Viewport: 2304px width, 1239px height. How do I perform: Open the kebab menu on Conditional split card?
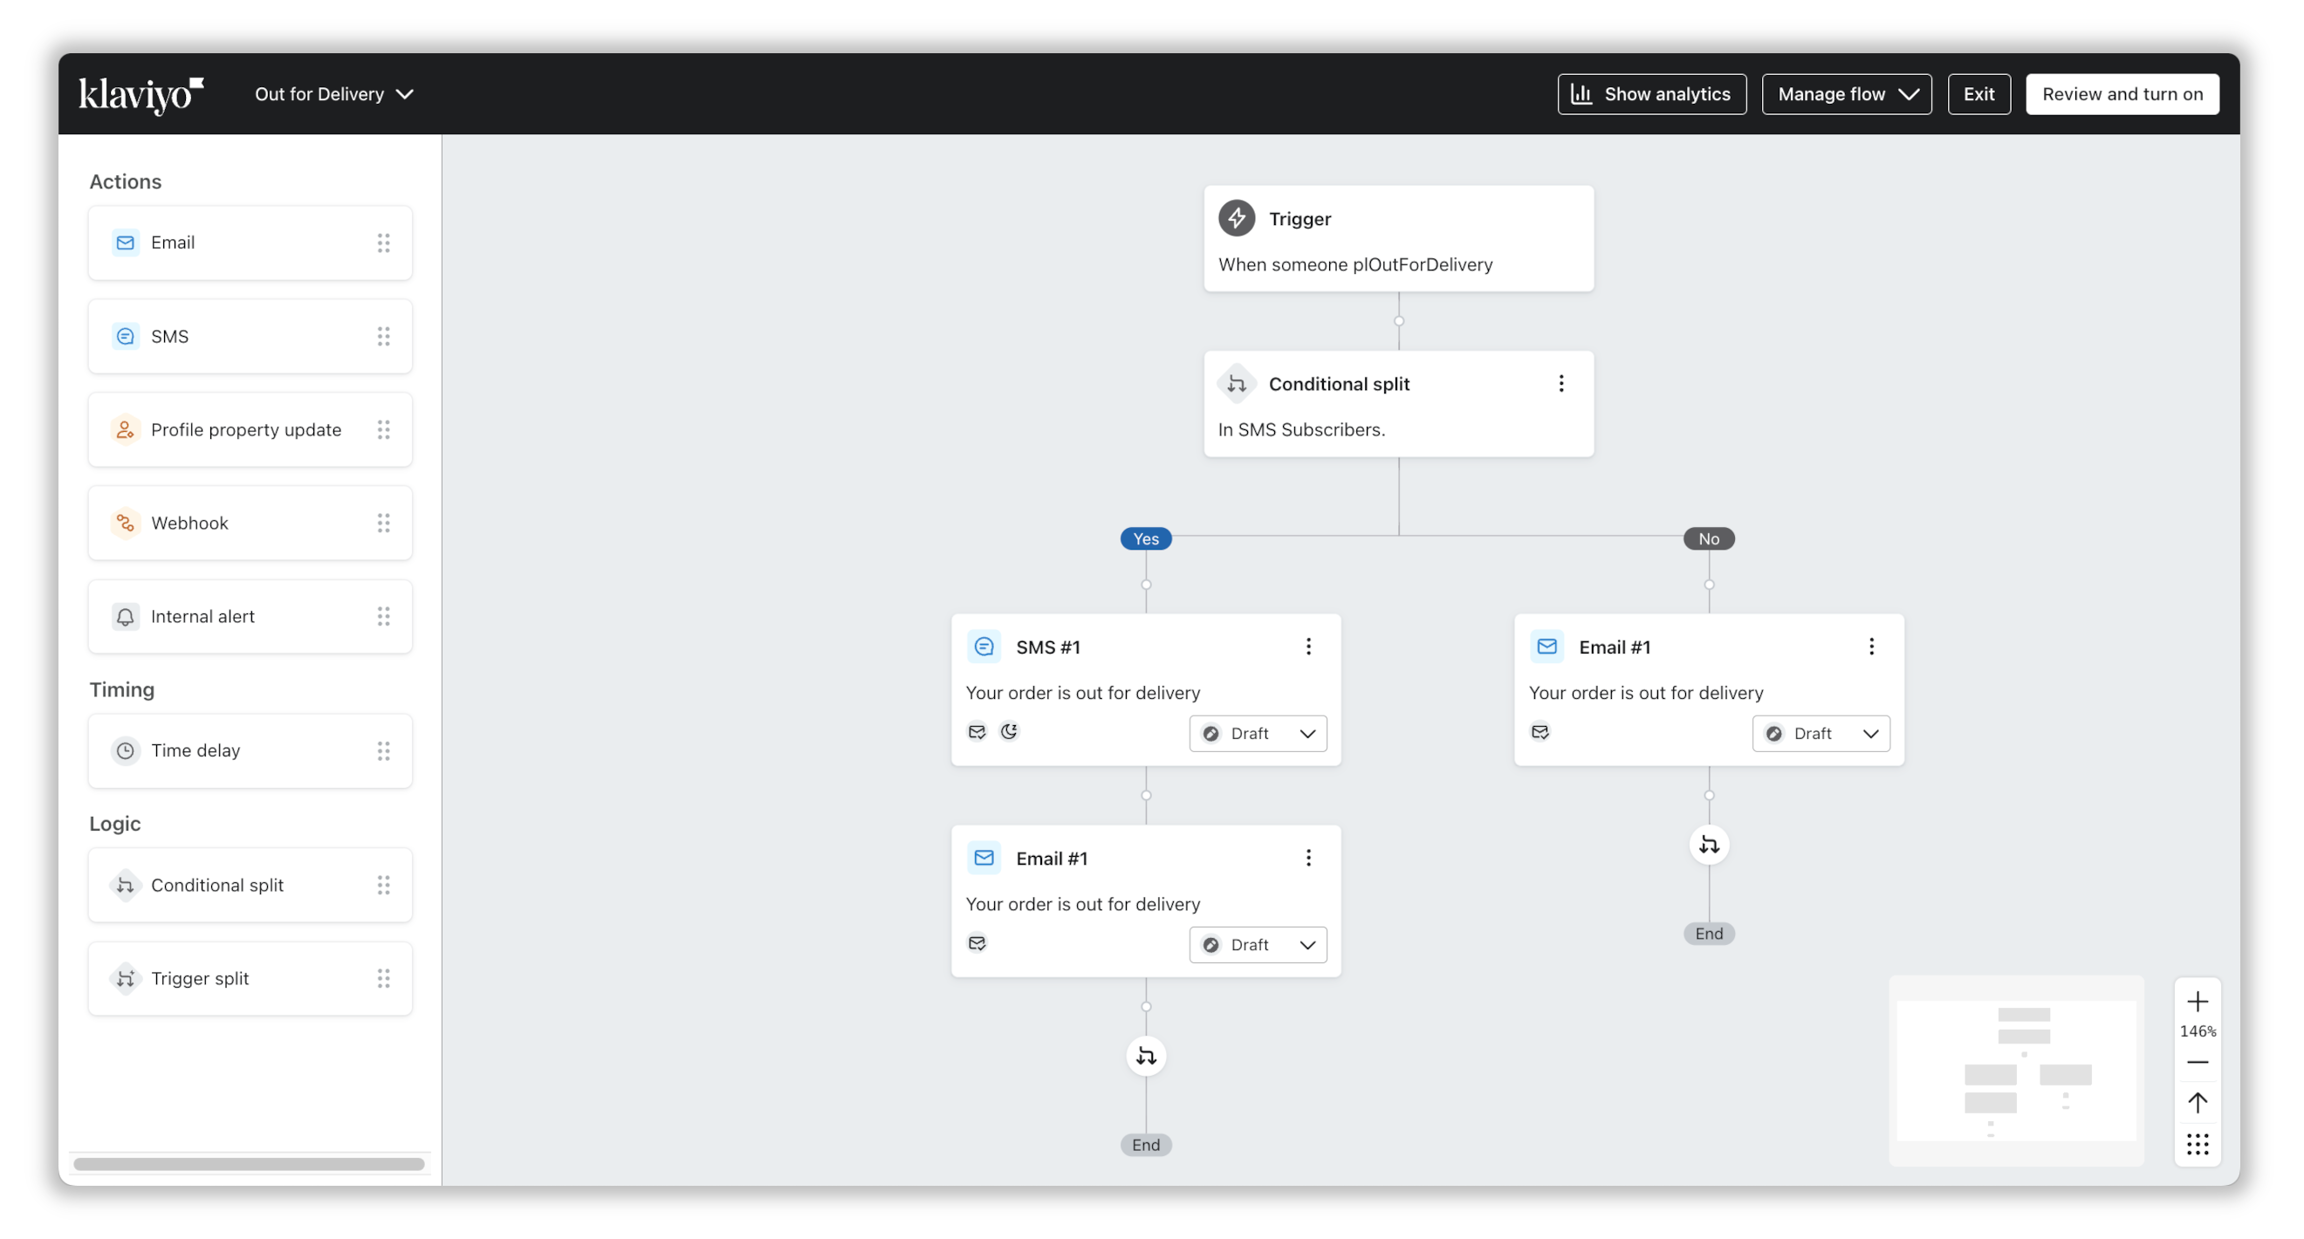click(x=1561, y=383)
